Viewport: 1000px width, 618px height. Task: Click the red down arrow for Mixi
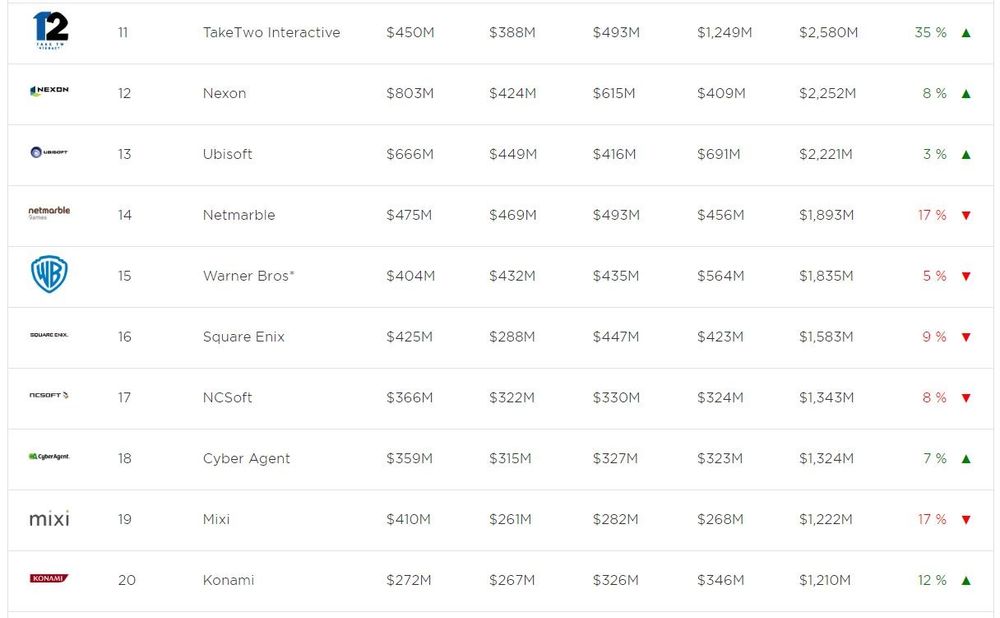pyautogui.click(x=966, y=520)
